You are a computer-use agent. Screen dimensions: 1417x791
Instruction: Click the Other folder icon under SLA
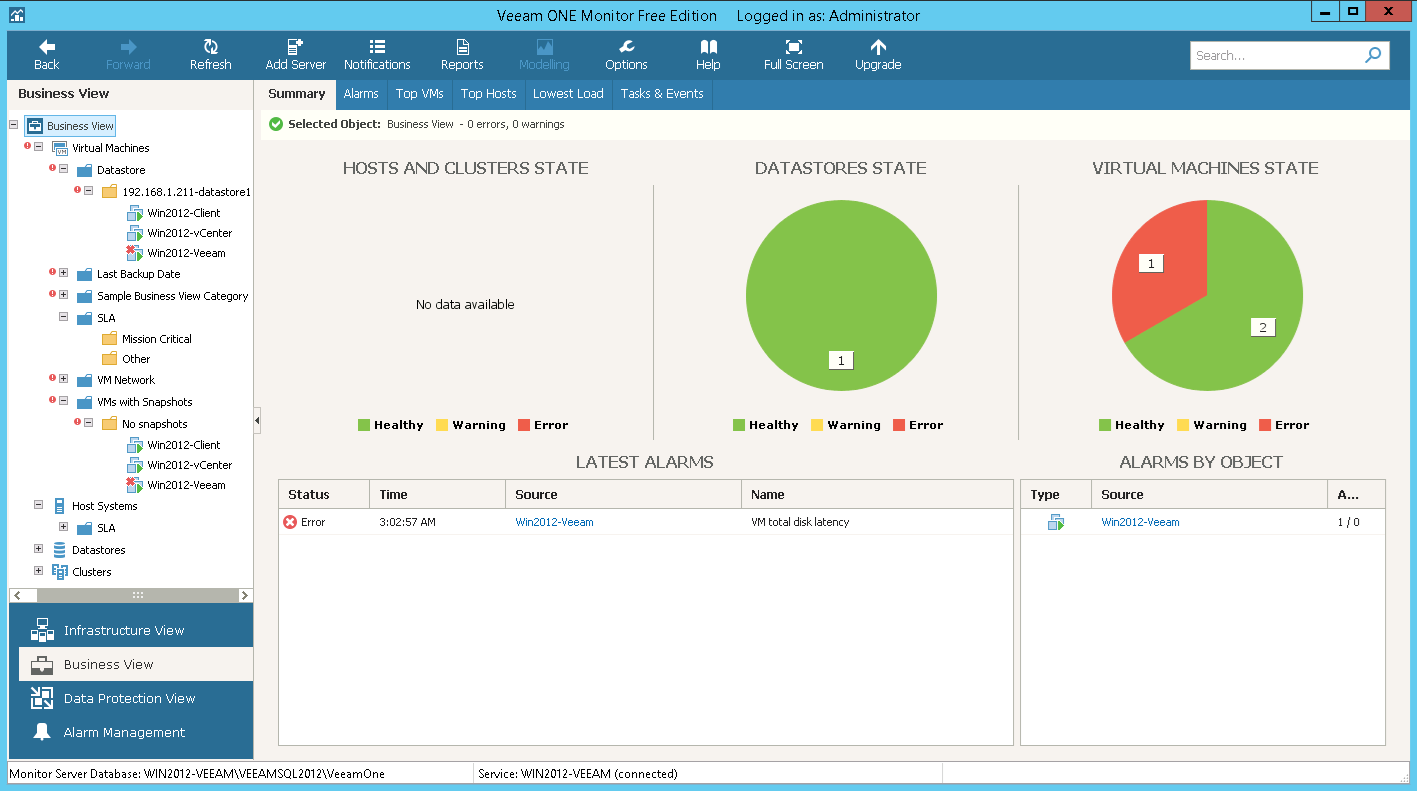109,359
